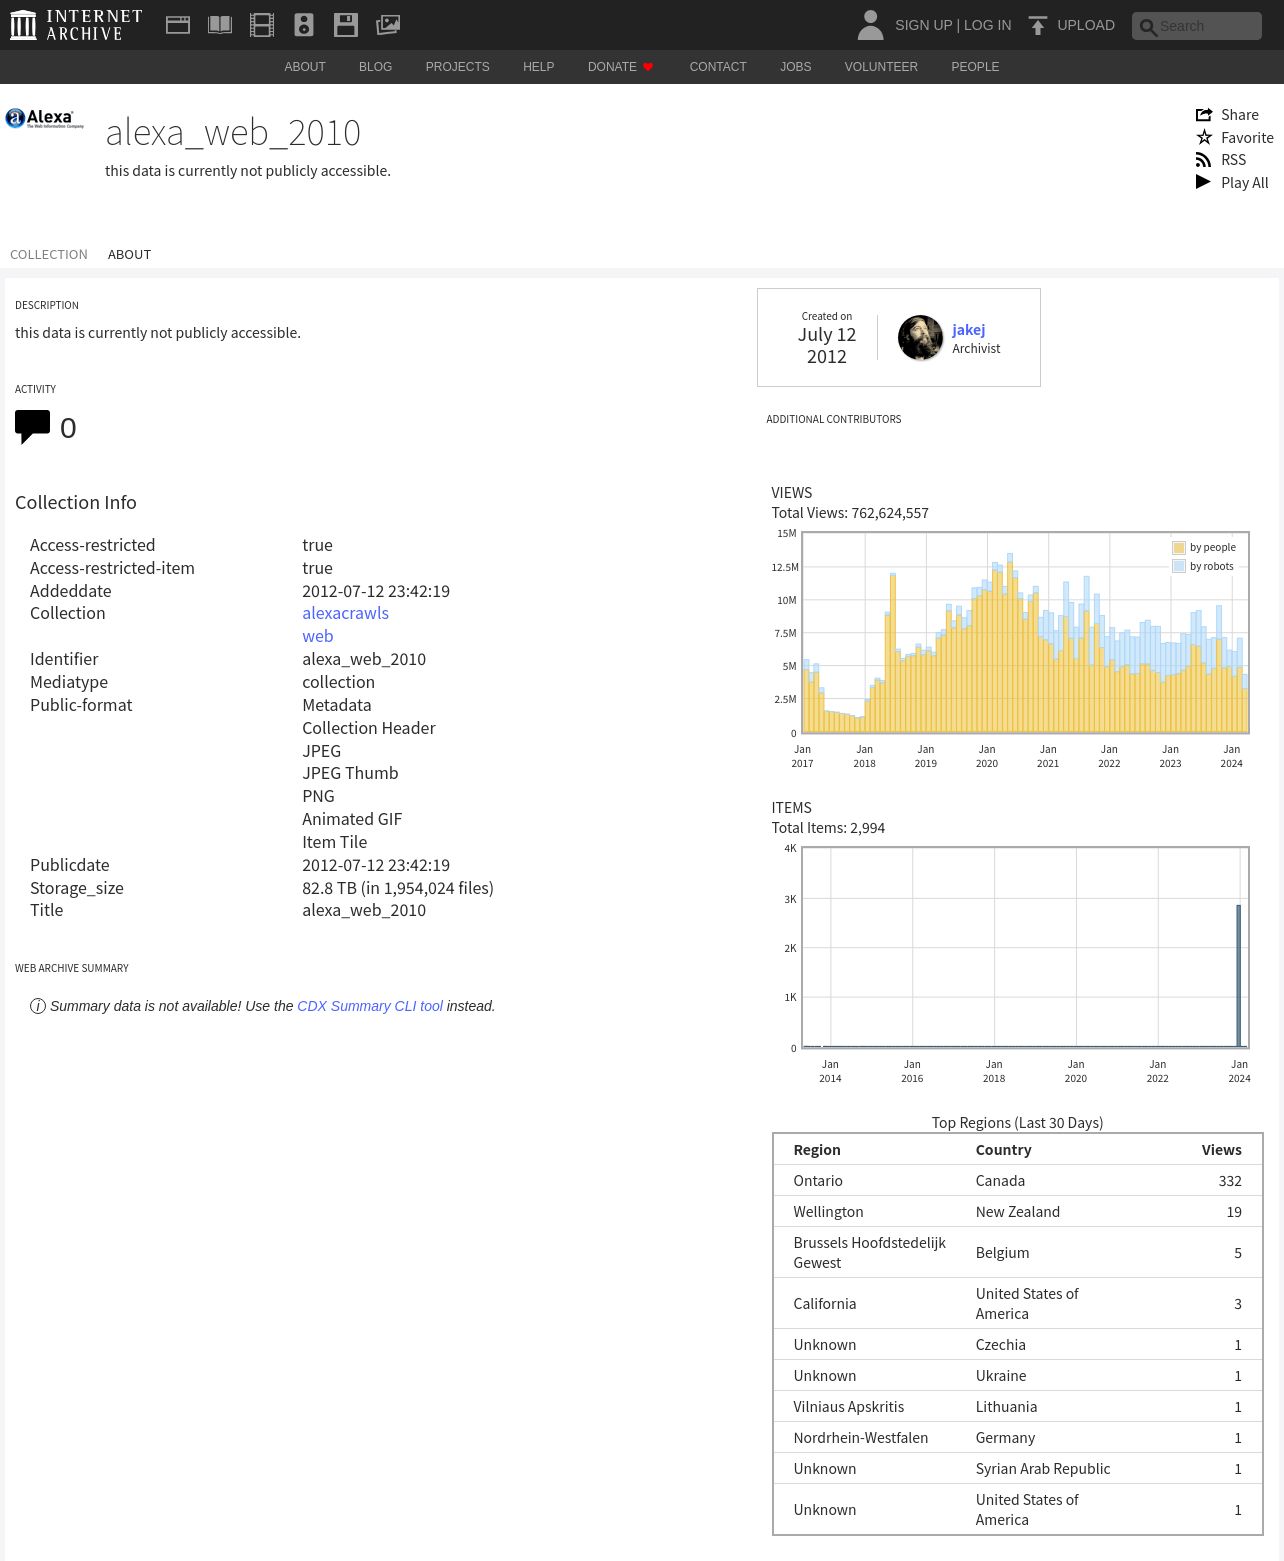Click the 'Collection Header' format value
The height and width of the screenshot is (1561, 1284).
(x=369, y=728)
